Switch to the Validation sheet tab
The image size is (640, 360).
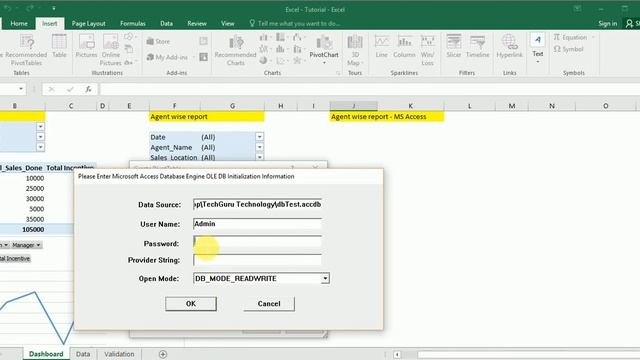(119, 354)
